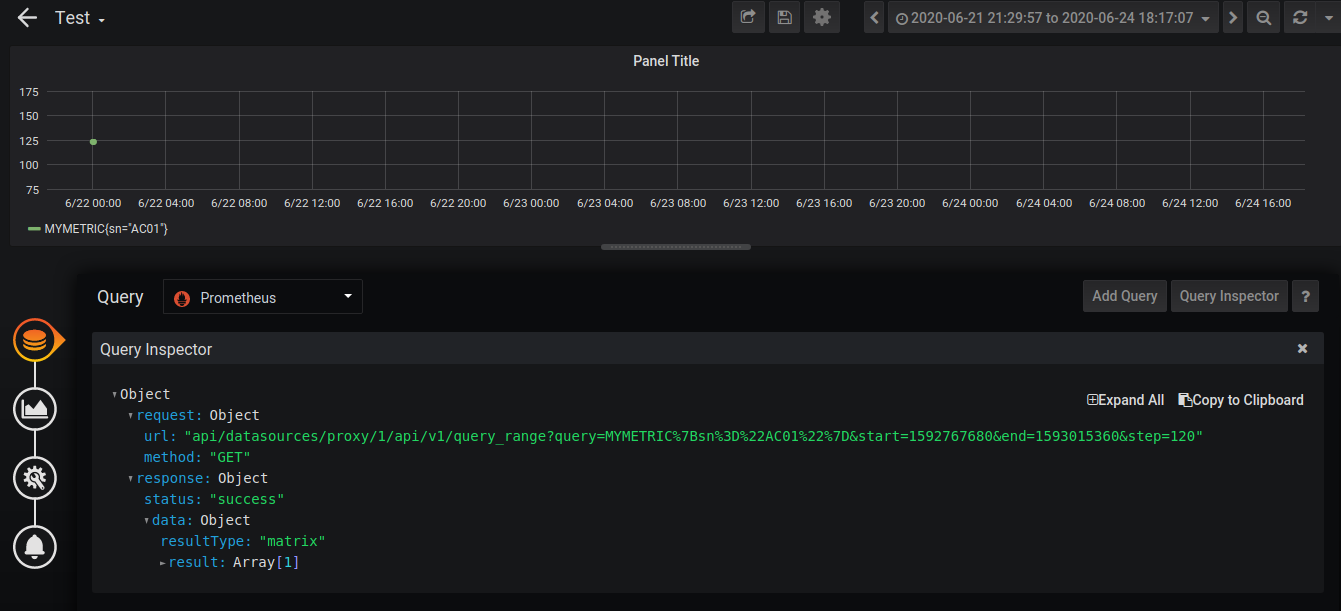The height and width of the screenshot is (611, 1341).
Task: Click Copy to Clipboard
Action: (x=1241, y=400)
